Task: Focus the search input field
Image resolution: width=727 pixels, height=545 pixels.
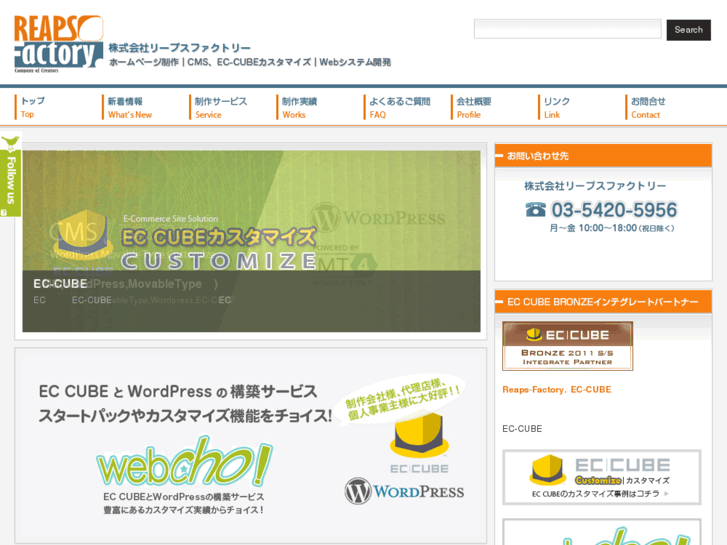Action: [x=568, y=29]
